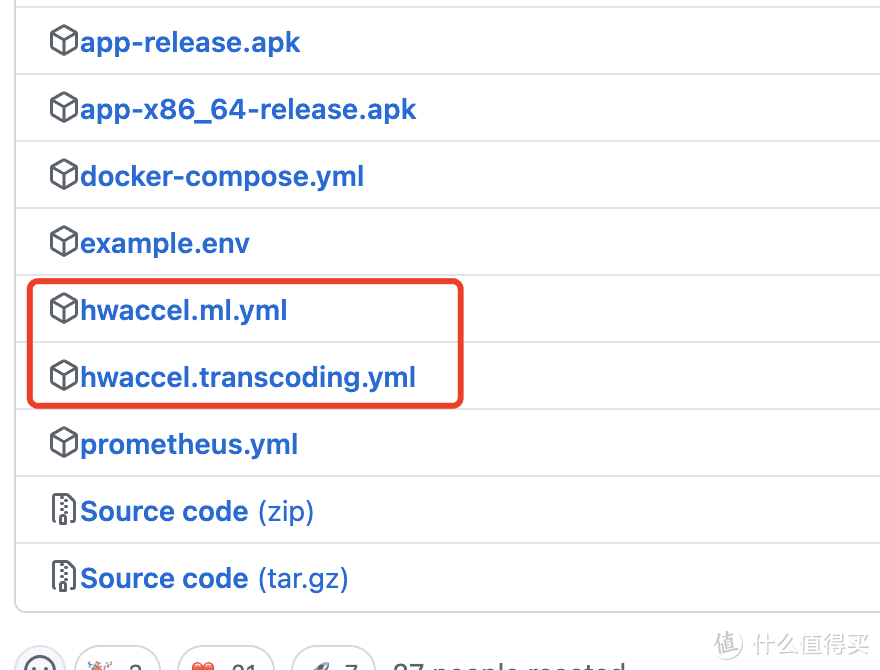The image size is (880, 670).
Task: Click package icon beside prometheus.yml
Action: (63, 442)
